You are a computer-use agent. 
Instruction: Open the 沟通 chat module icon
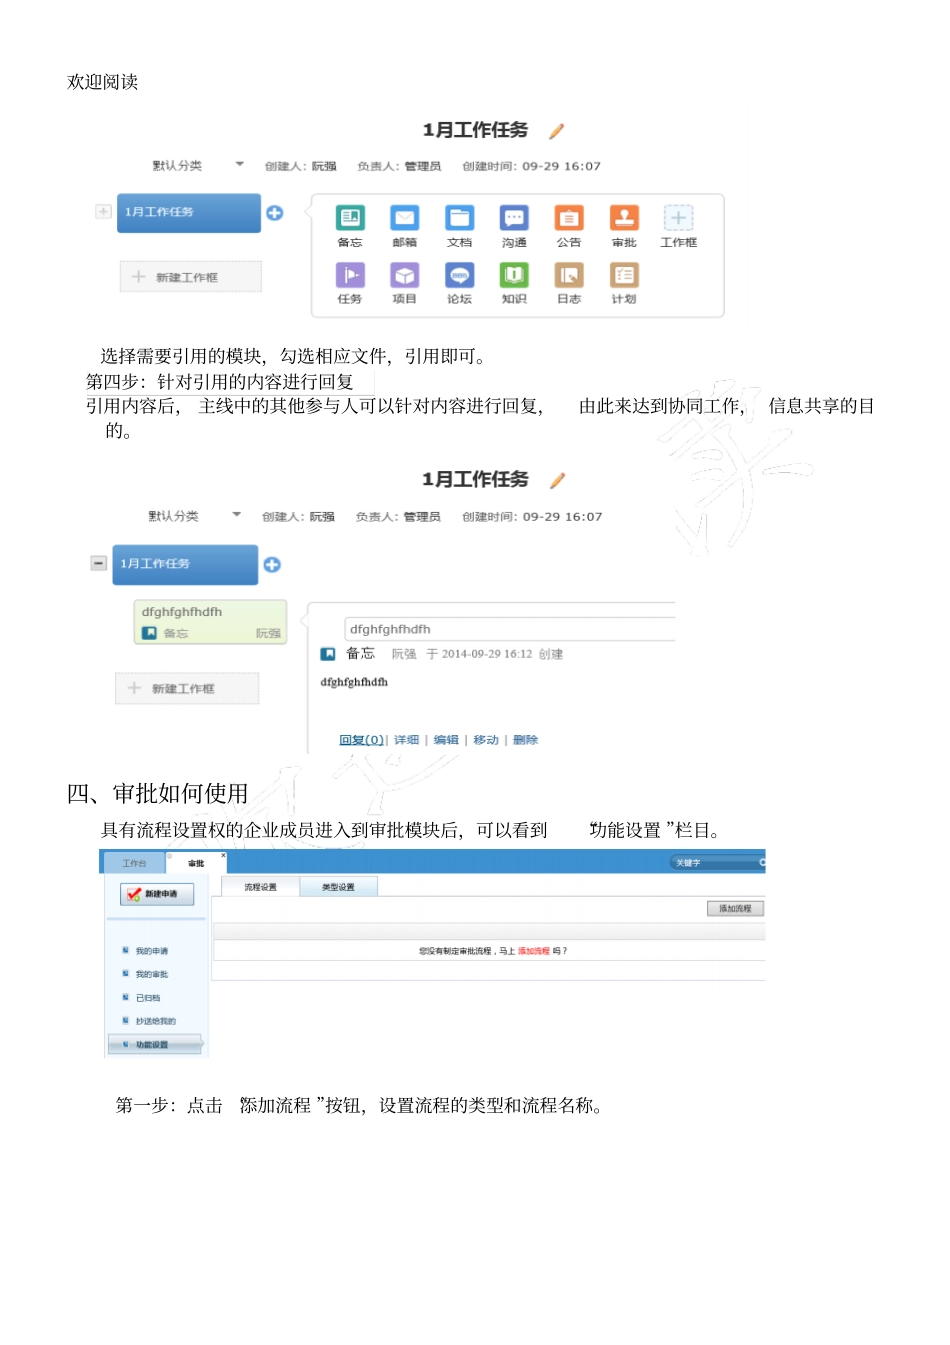[514, 217]
